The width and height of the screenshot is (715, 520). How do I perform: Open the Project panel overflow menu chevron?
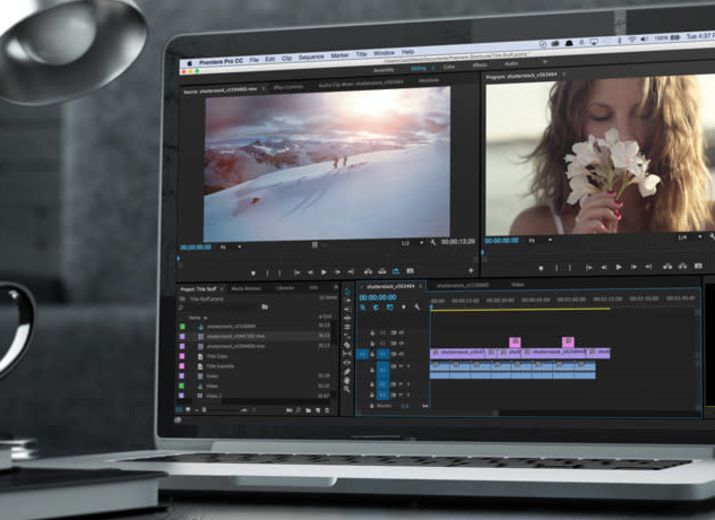pos(336,287)
